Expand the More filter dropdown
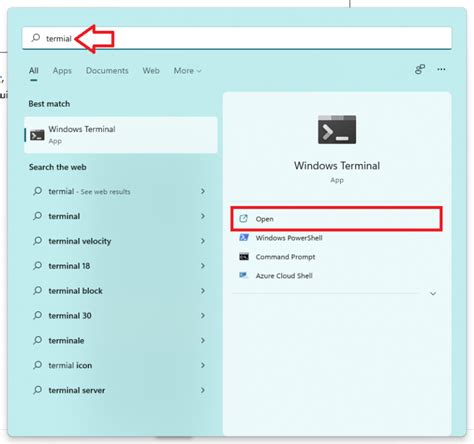This screenshot has width=474, height=444. [x=187, y=71]
